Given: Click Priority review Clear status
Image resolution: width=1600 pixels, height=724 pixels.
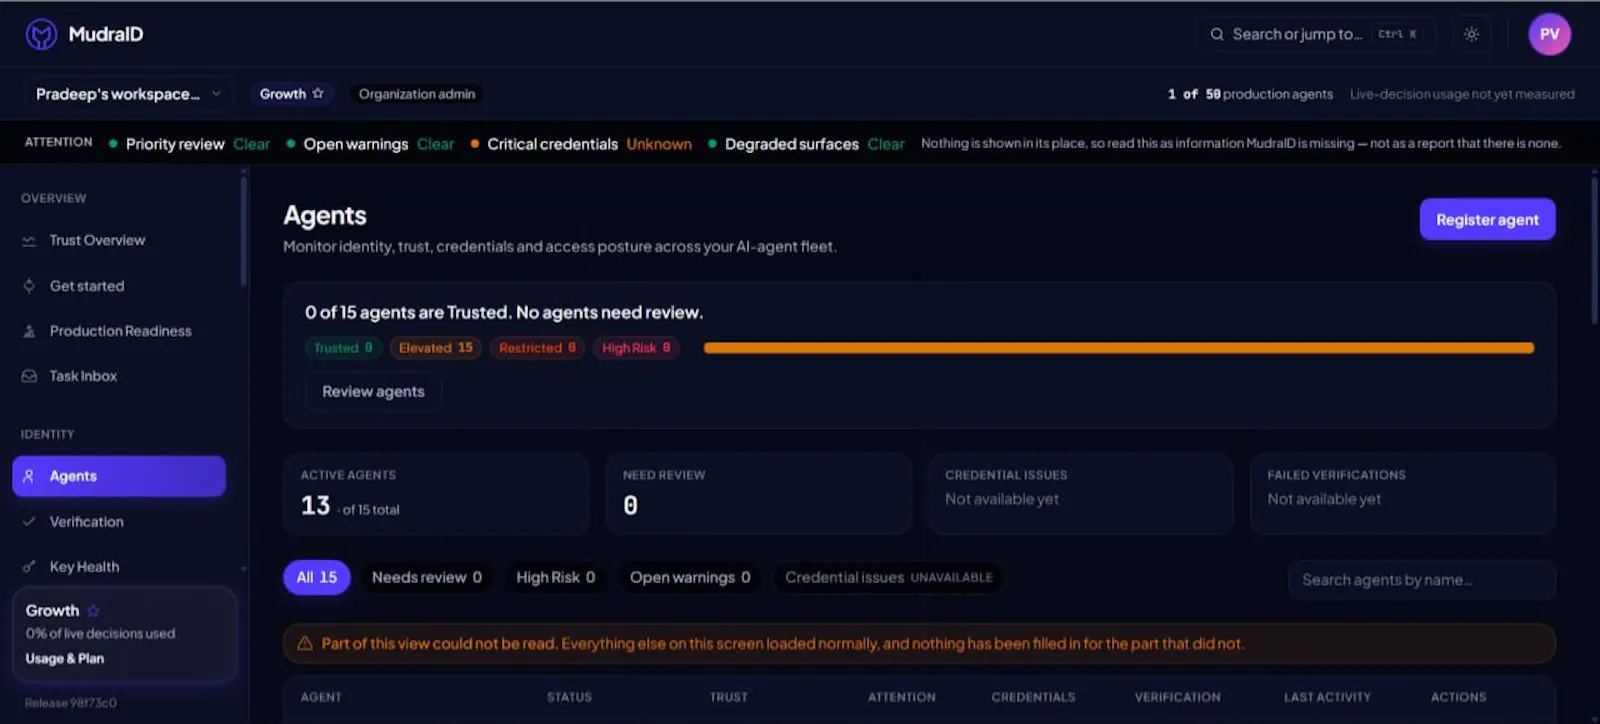Looking at the screenshot, I should coord(189,144).
